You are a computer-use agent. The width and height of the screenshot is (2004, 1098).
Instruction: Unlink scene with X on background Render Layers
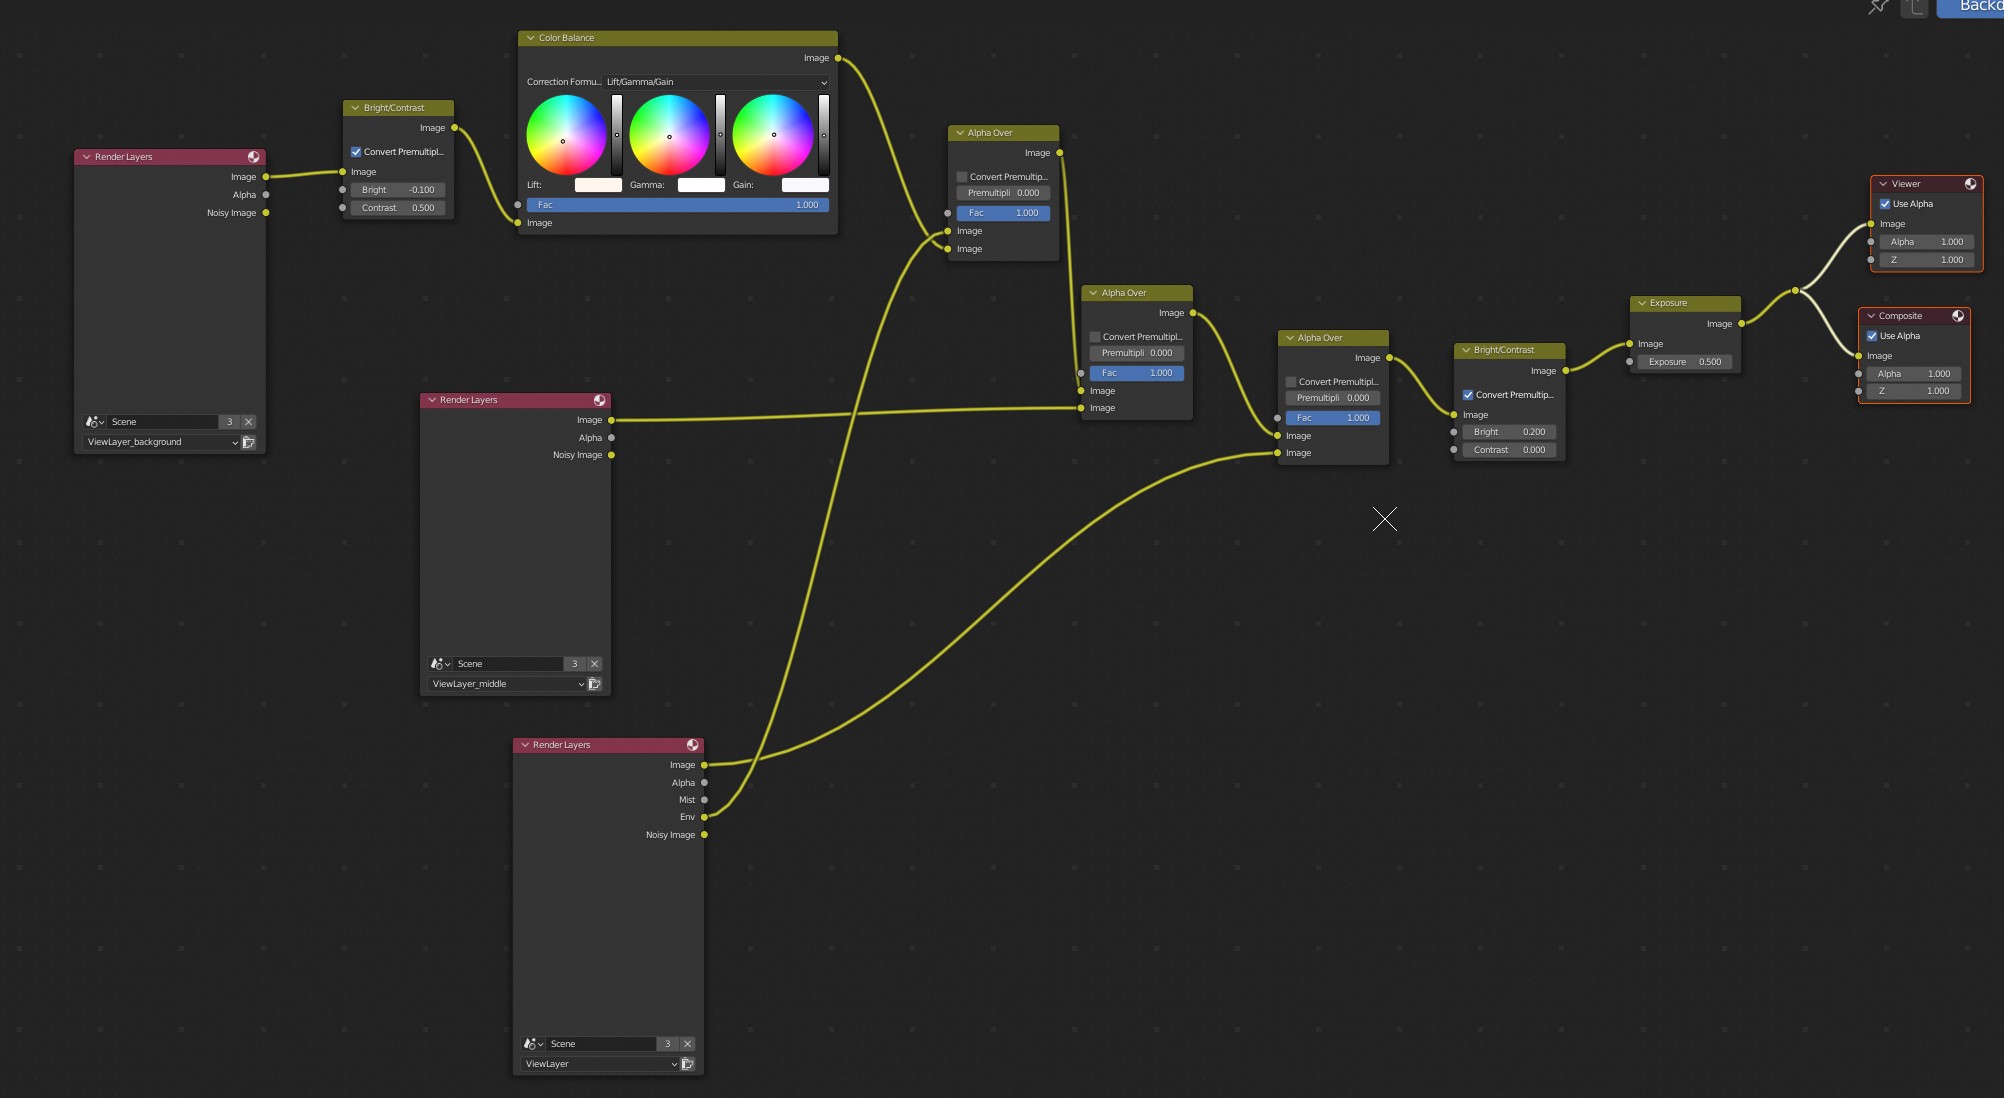(249, 422)
